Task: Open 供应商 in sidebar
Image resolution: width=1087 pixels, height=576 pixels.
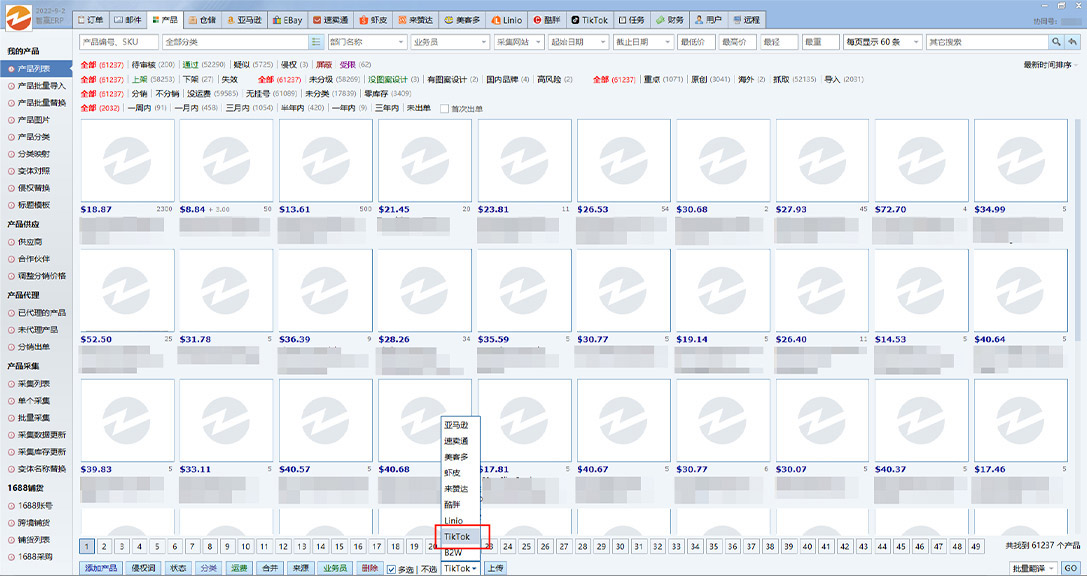Action: [29, 241]
